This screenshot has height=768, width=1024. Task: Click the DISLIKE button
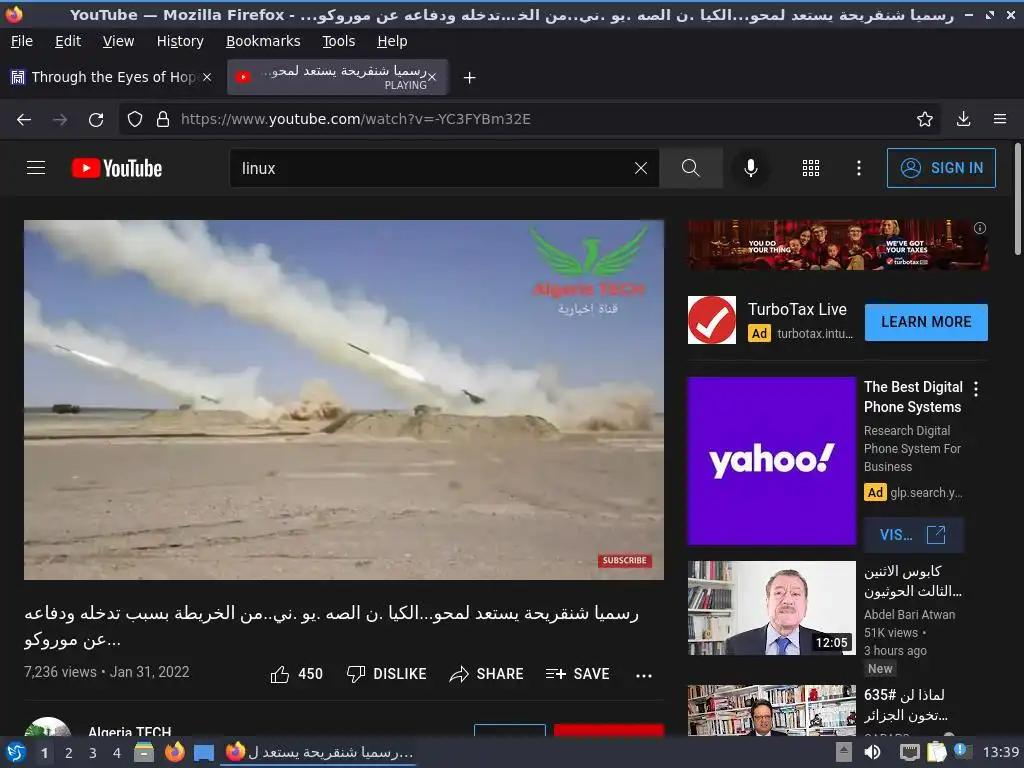tap(387, 674)
